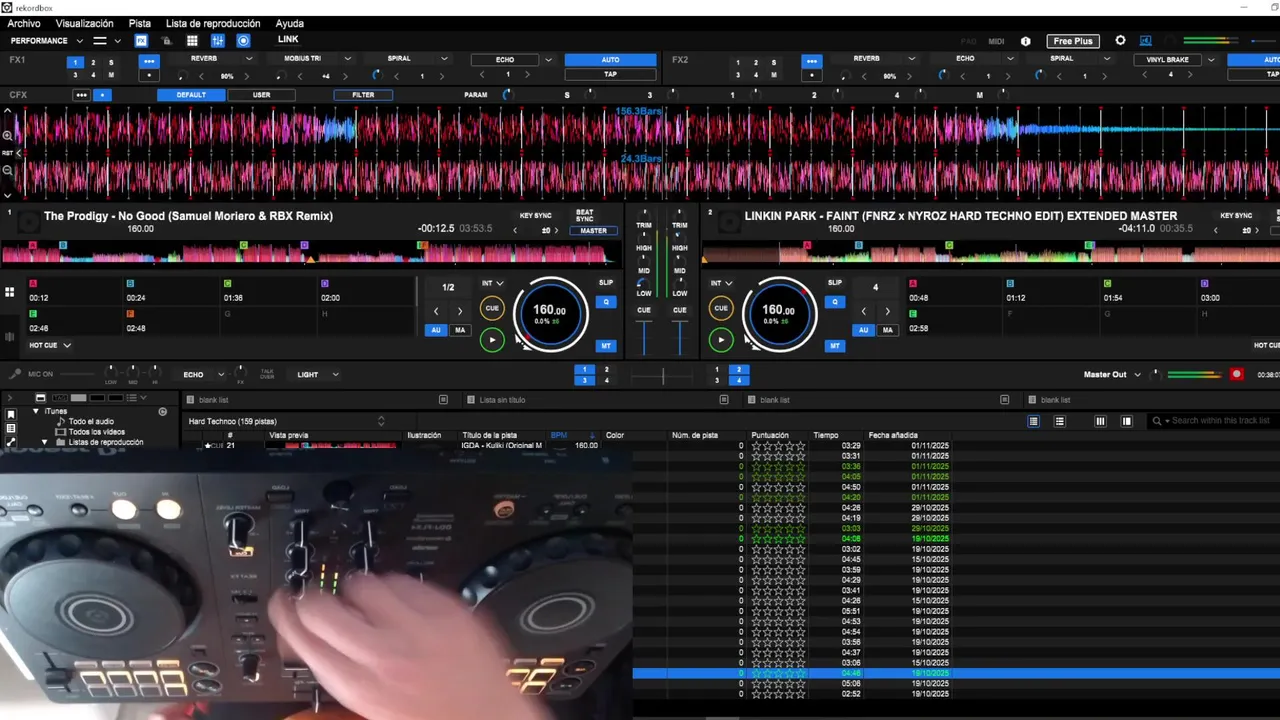Image resolution: width=1280 pixels, height=720 pixels.
Task: Click deck 1 CUE button
Action: click(492, 309)
